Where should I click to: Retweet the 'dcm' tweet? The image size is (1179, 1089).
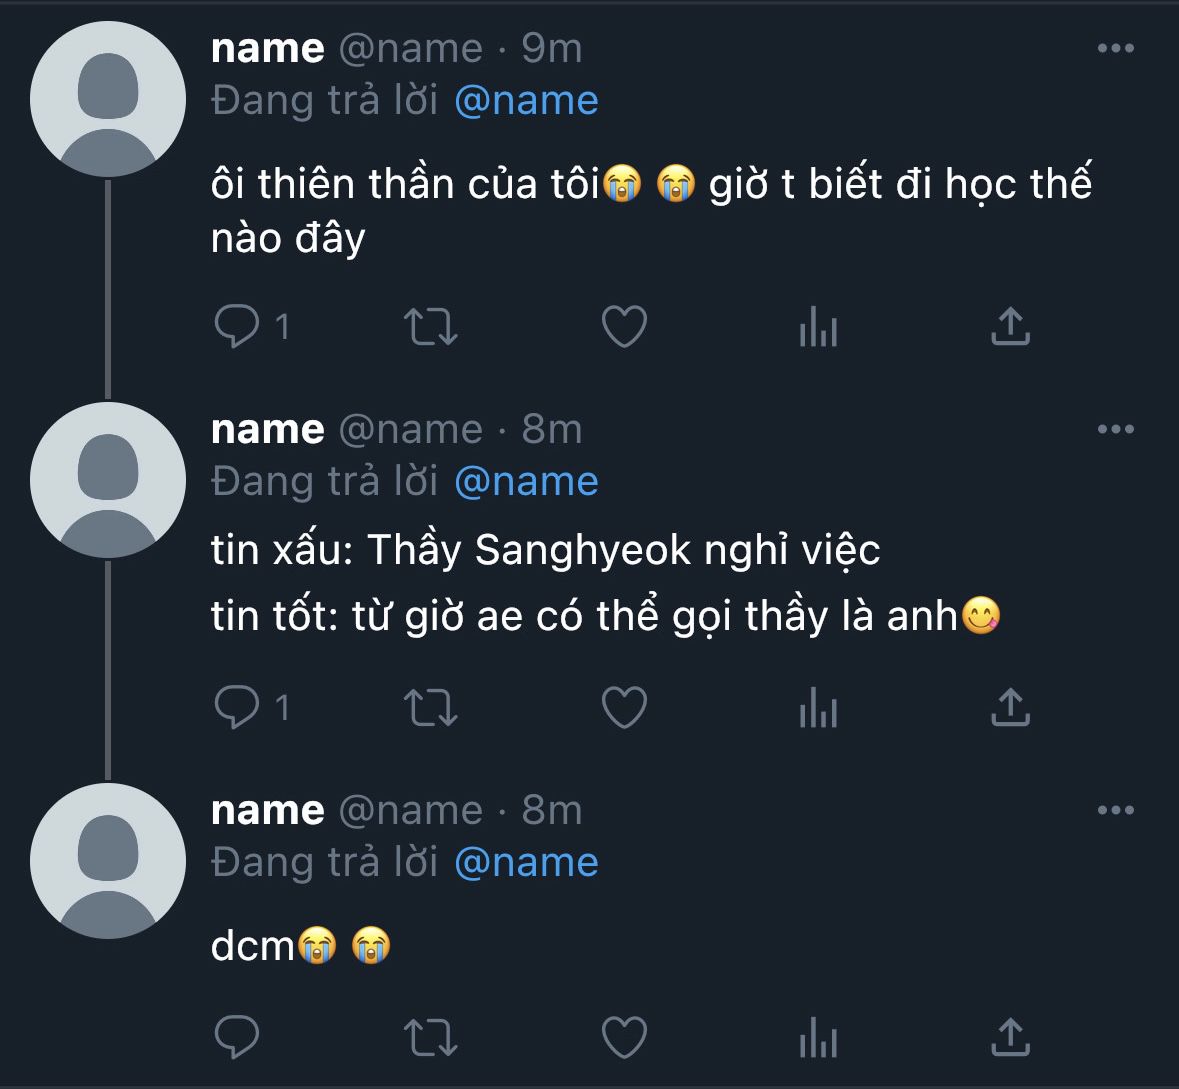(x=430, y=1037)
